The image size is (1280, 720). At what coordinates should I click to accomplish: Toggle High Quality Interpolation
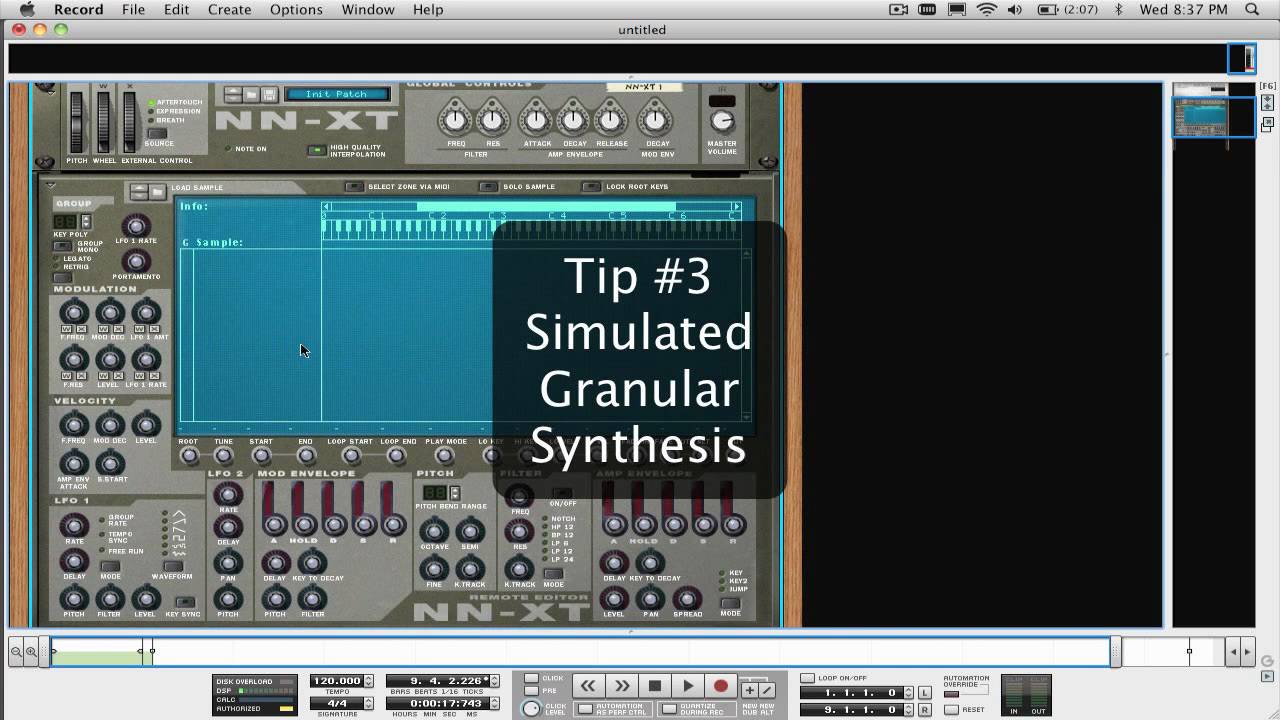317,151
